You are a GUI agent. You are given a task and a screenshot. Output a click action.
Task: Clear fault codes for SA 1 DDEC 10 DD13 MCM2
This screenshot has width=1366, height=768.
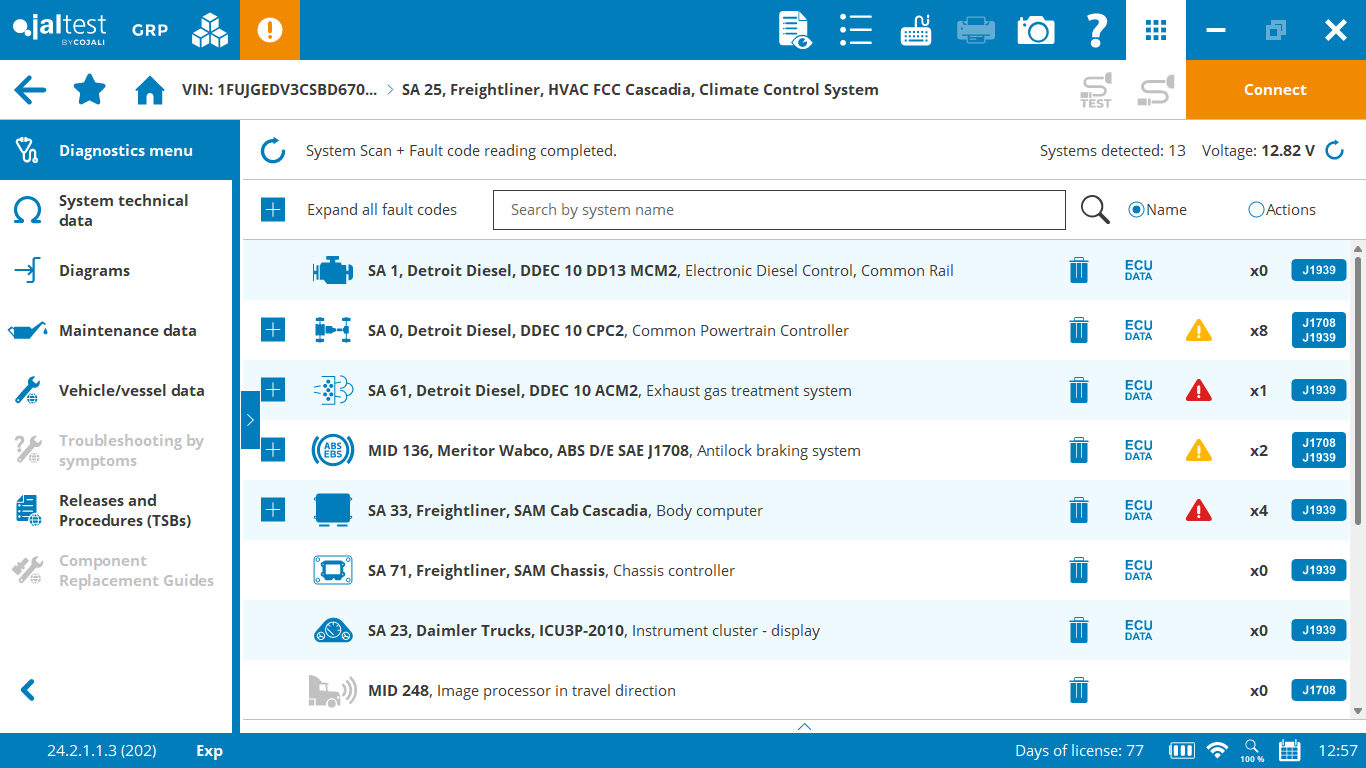pyautogui.click(x=1079, y=270)
